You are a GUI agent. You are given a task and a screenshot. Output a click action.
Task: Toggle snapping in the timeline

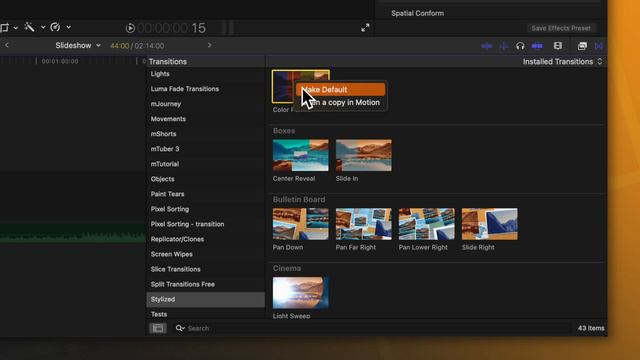[x=537, y=46]
